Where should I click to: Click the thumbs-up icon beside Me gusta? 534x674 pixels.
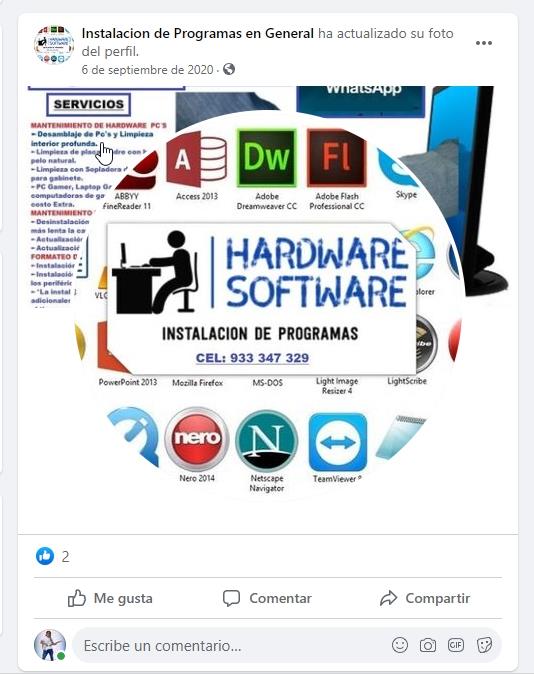pyautogui.click(x=77, y=598)
